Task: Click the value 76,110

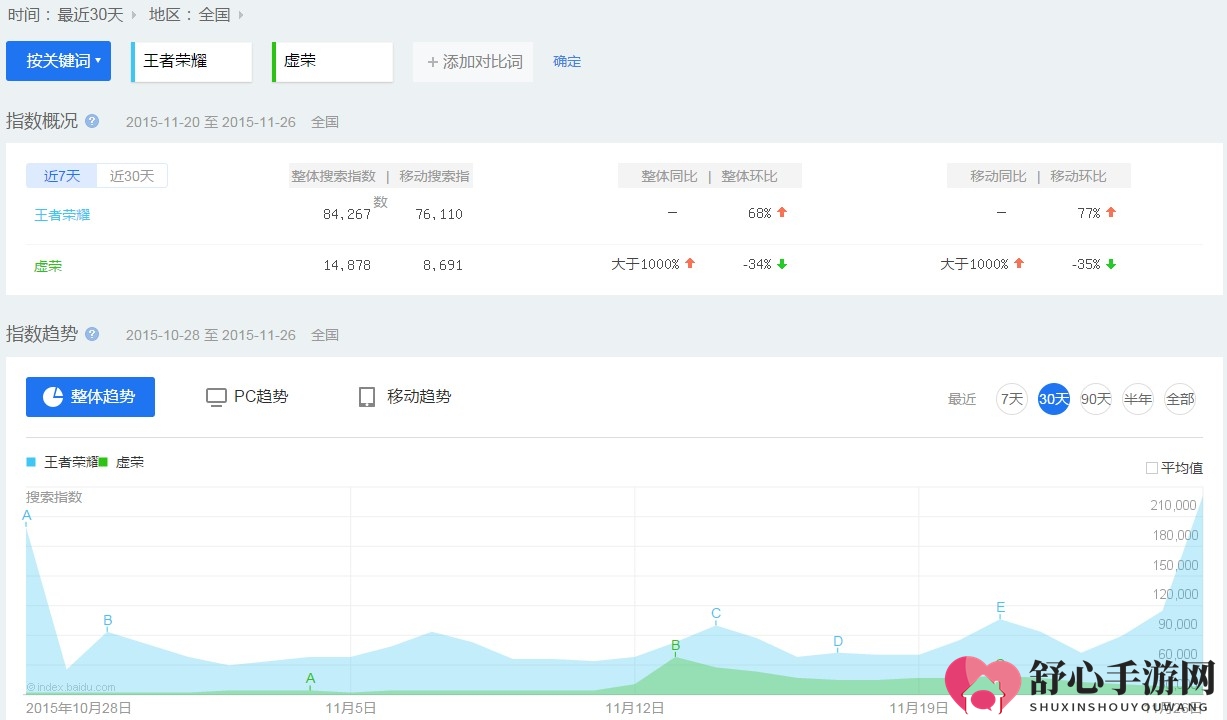Action: (x=439, y=214)
